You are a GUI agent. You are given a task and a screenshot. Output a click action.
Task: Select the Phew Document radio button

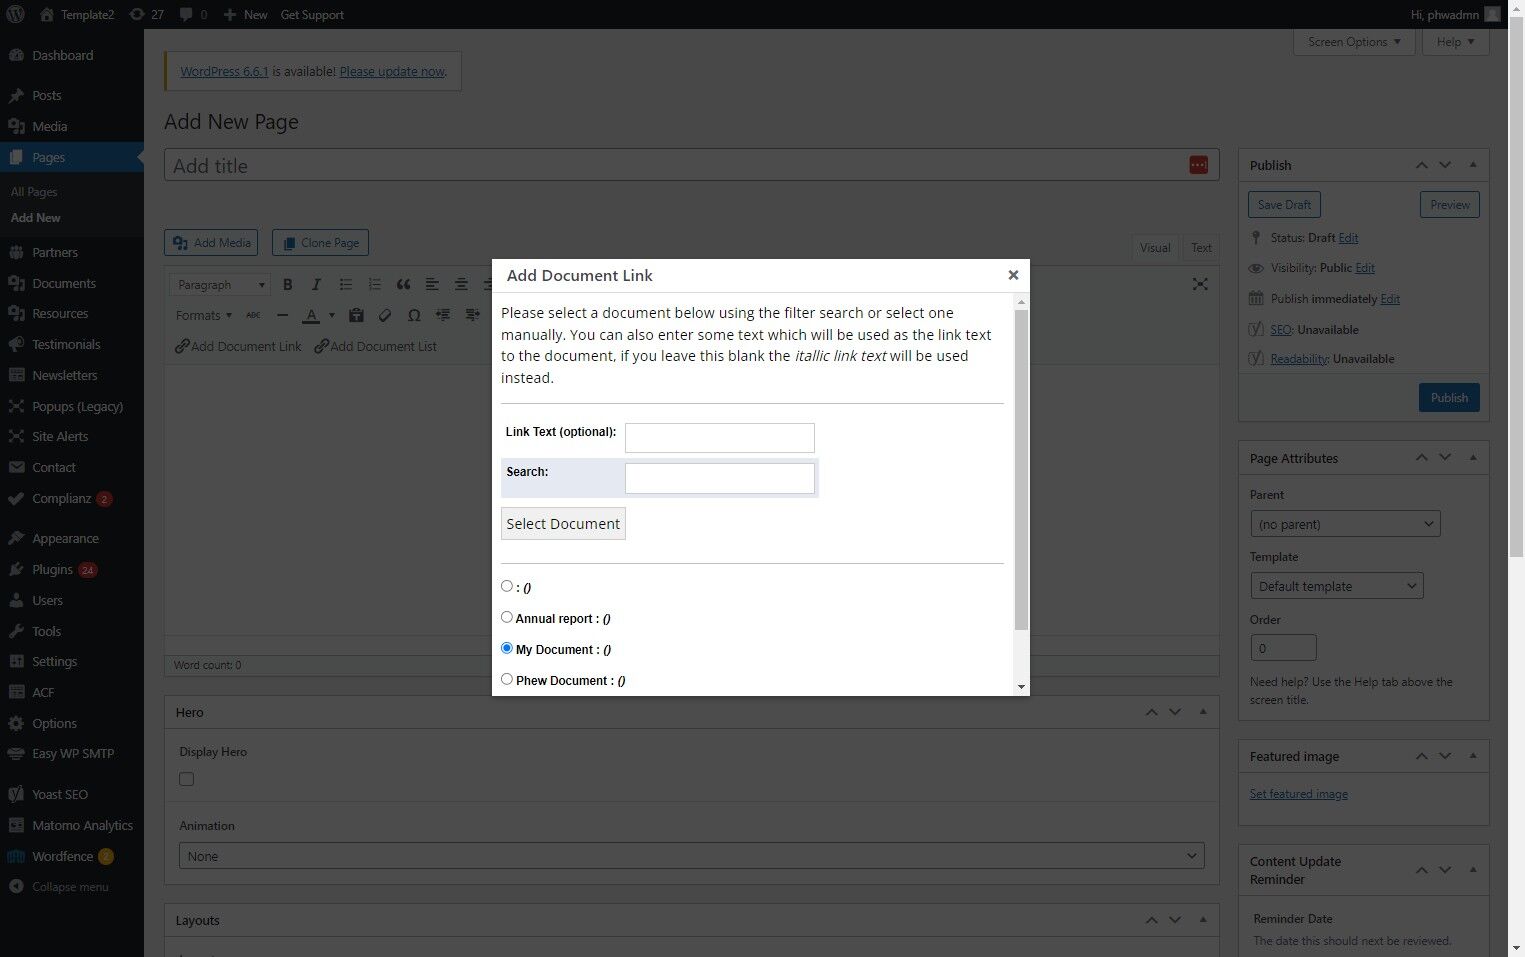click(507, 679)
